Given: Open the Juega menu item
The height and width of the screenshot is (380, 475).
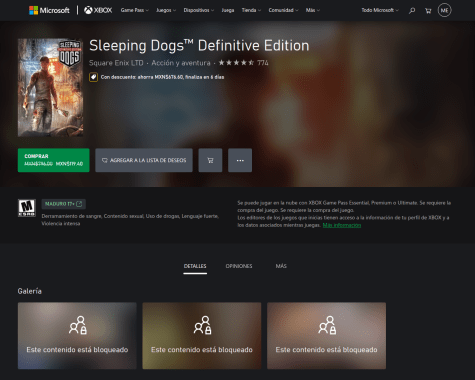Looking at the screenshot, I should point(228,10).
